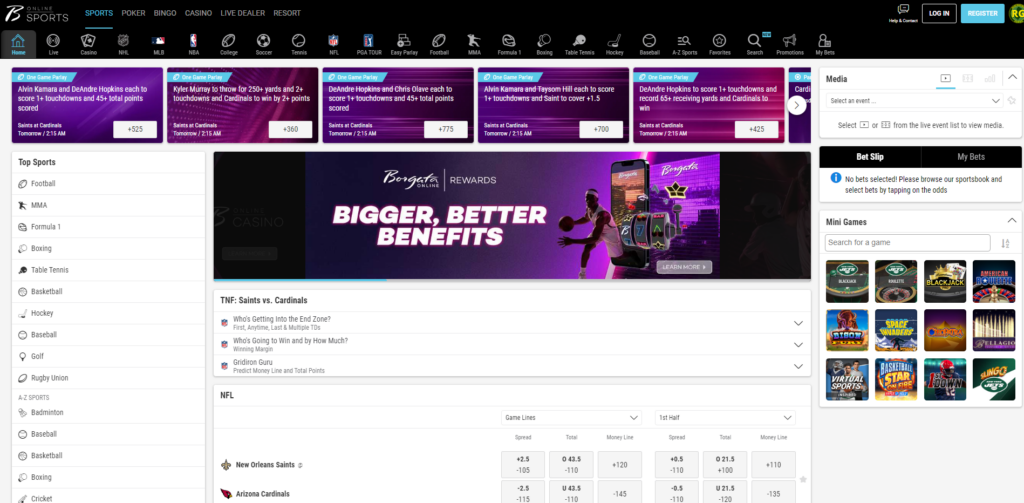1024x503 pixels.
Task: Open the 1st Half dropdown
Action: tap(725, 417)
